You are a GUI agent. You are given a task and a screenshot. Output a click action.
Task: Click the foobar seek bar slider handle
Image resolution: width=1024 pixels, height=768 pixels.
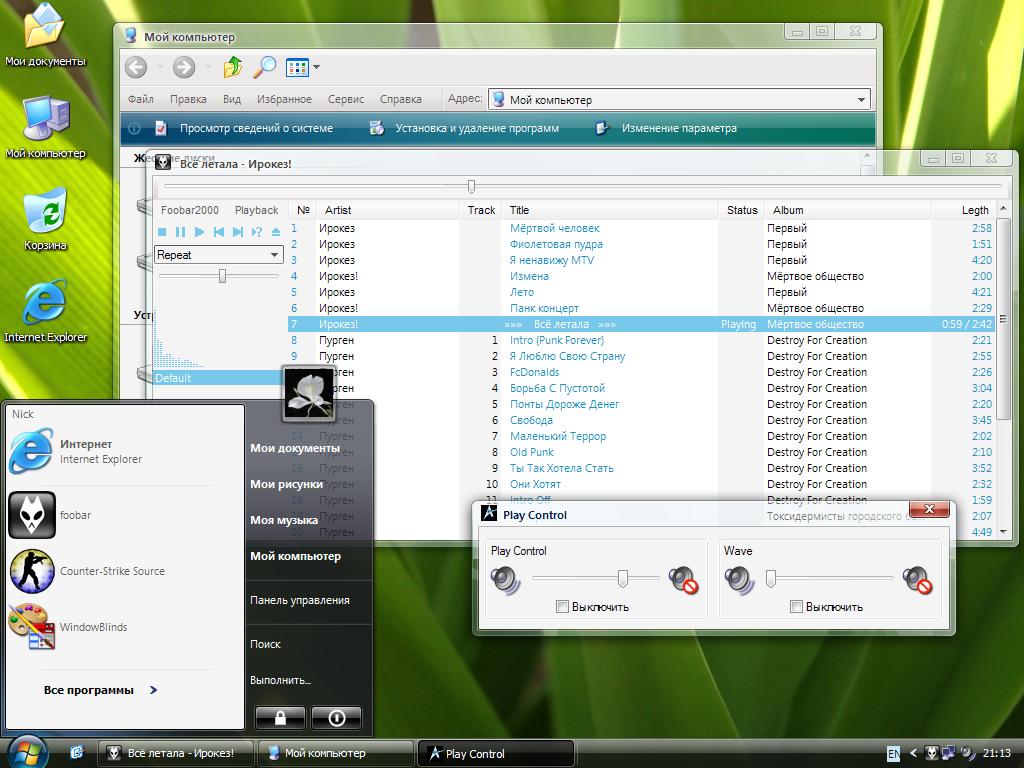pos(471,187)
